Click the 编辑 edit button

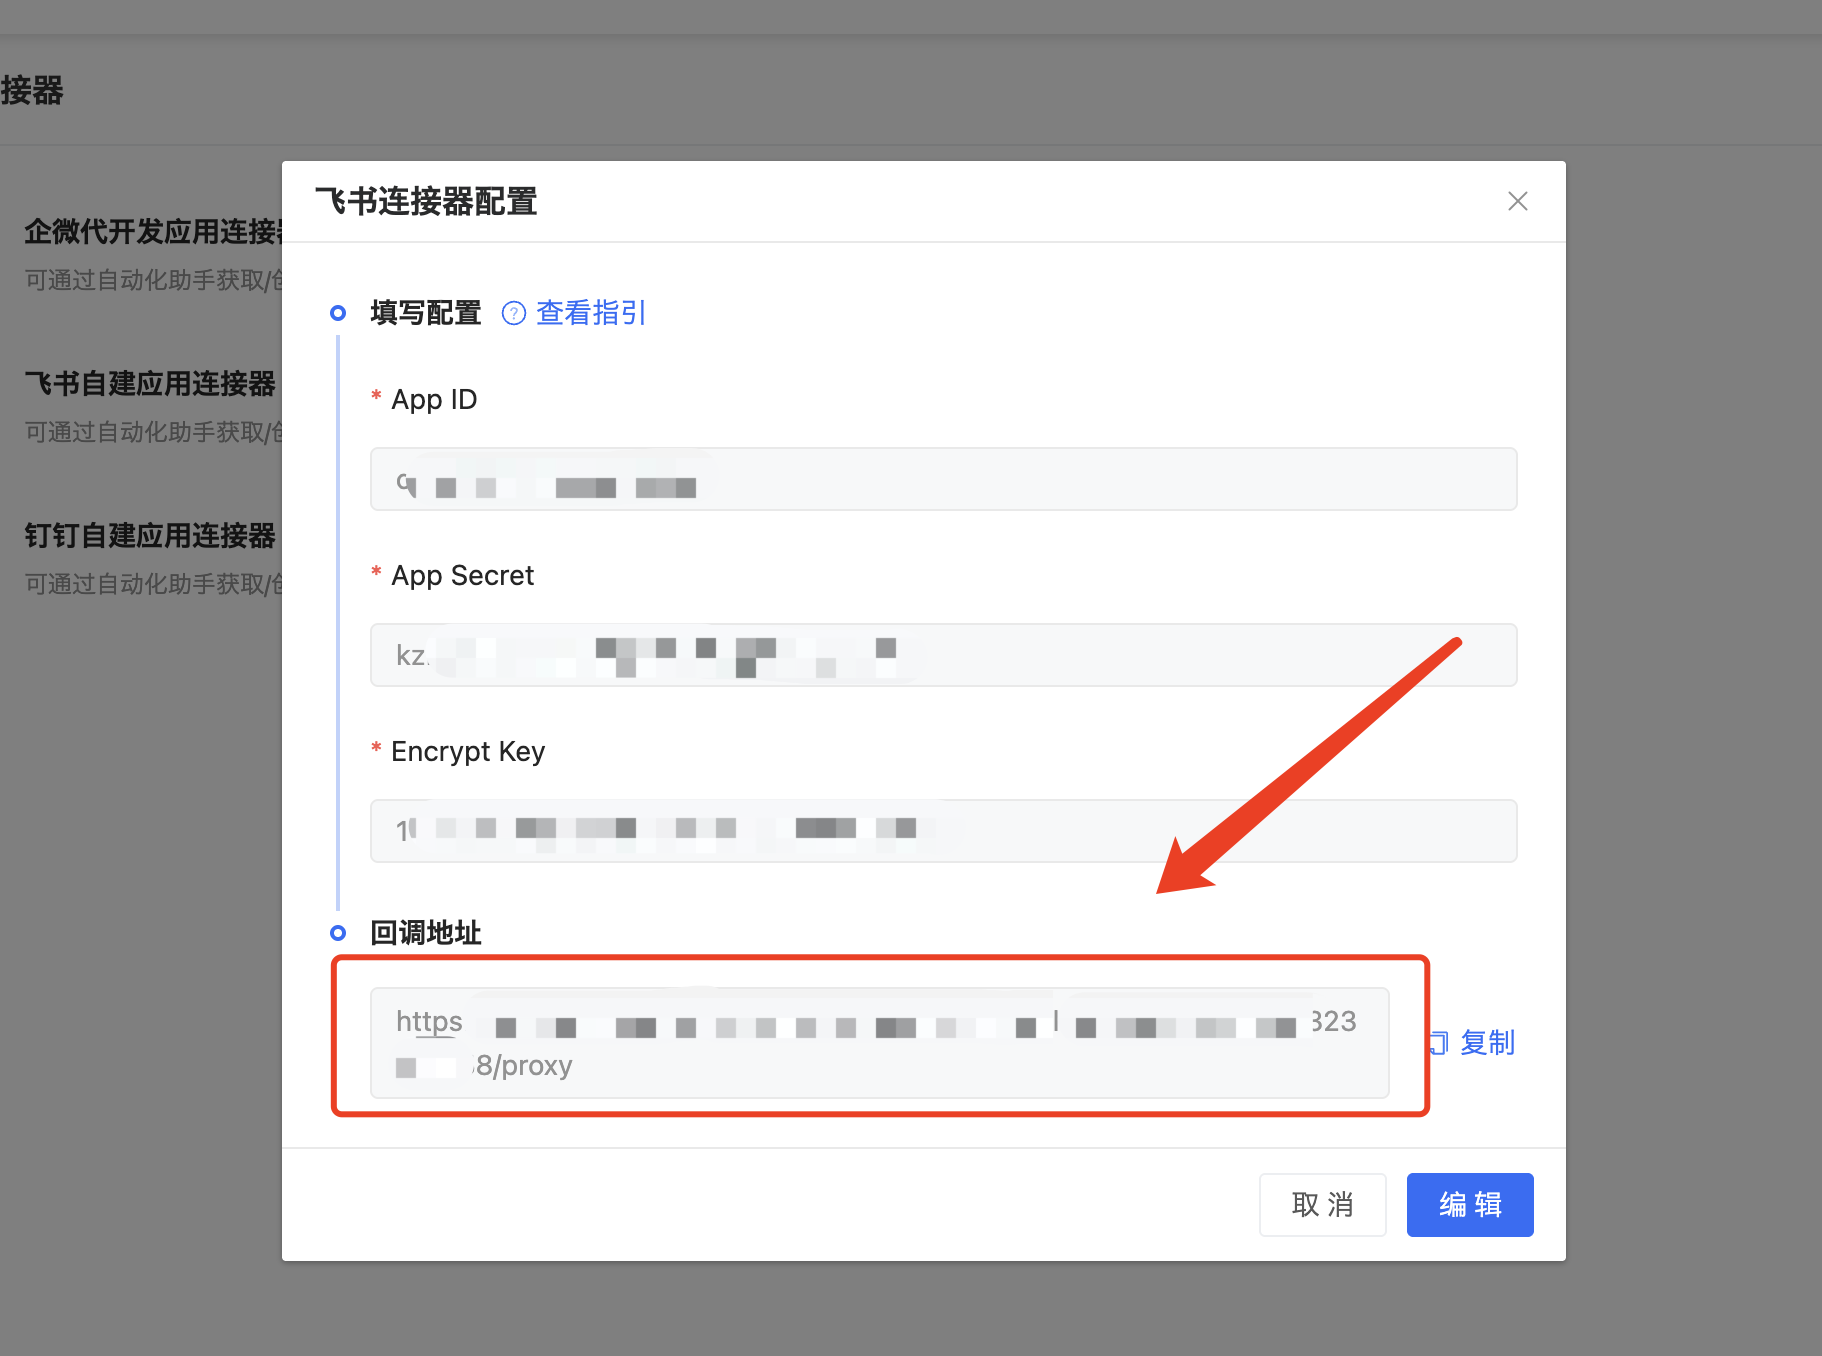click(1470, 1205)
